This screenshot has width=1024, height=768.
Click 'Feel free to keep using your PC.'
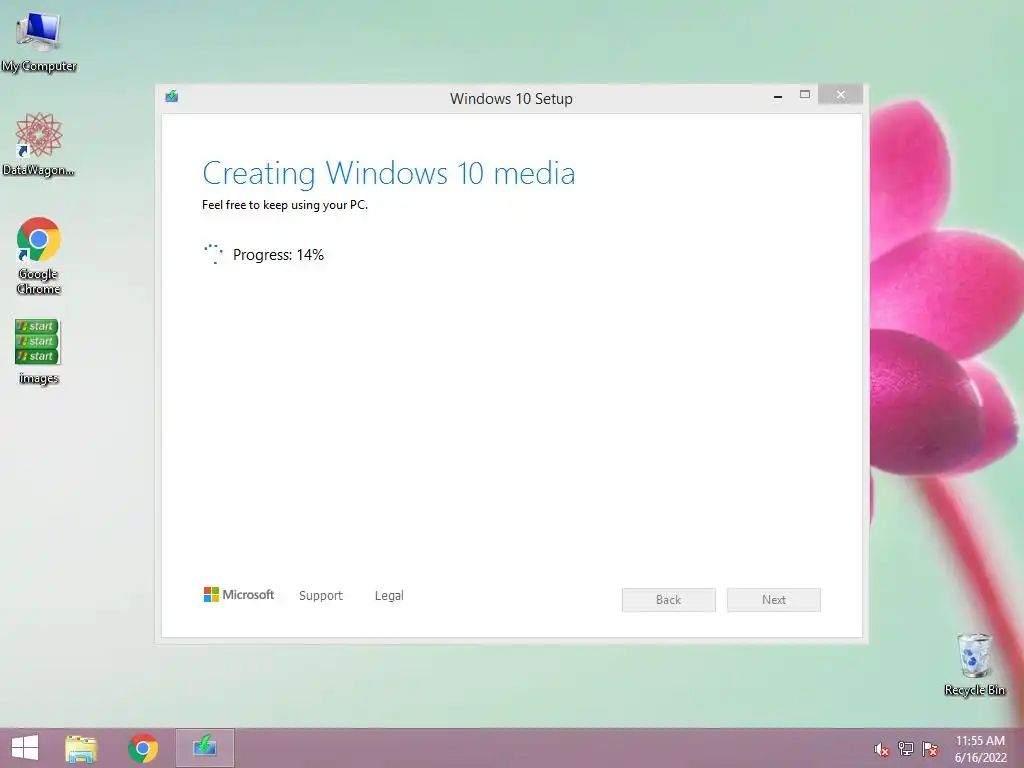pos(285,205)
